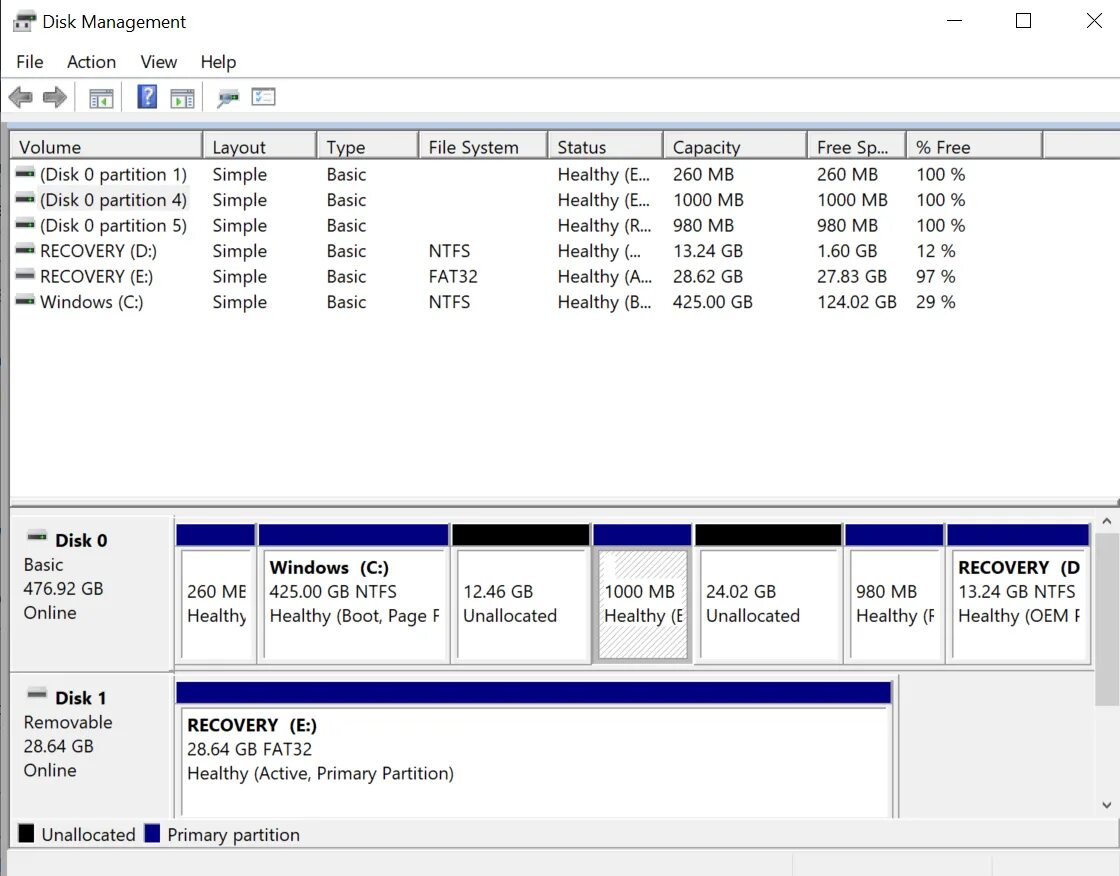This screenshot has height=876, width=1120.
Task: Click '(Disk 0 partition 4)' volume name
Action: coord(113,200)
